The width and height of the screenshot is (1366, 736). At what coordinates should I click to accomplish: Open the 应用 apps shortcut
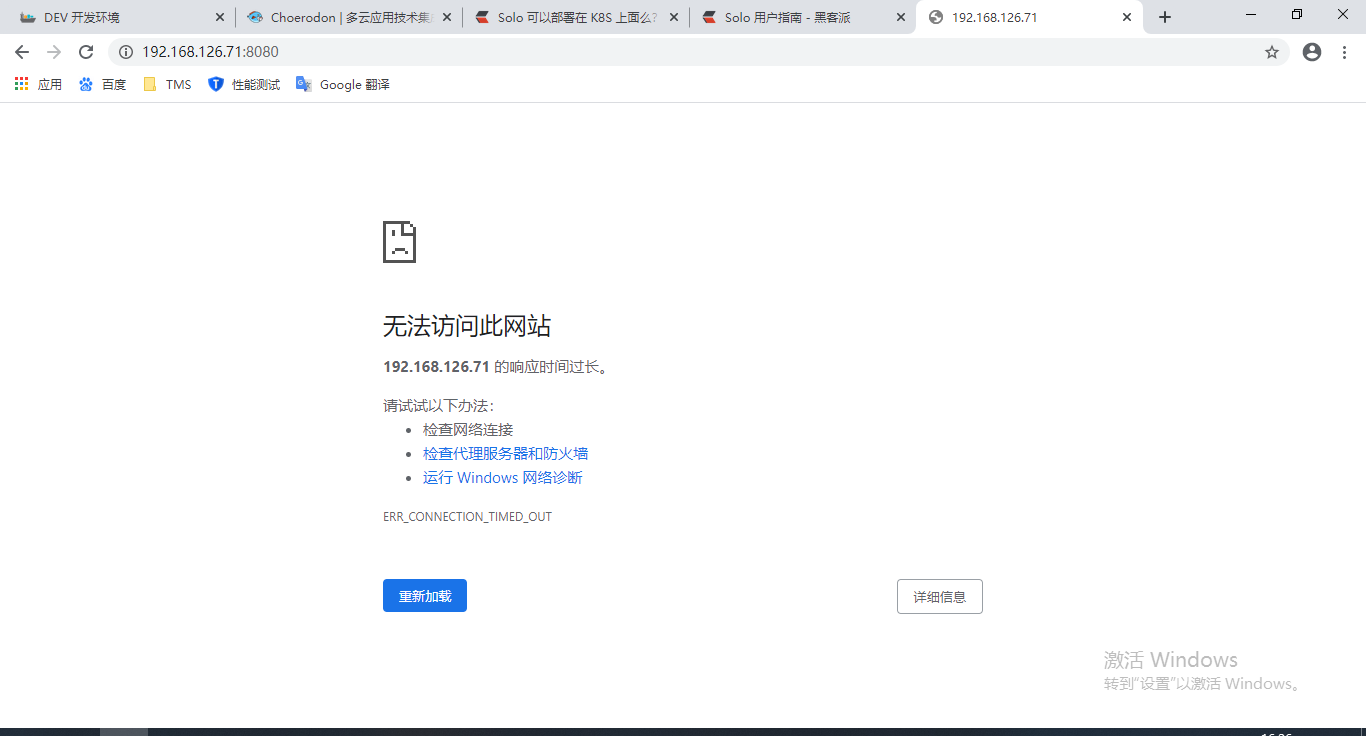[38, 85]
